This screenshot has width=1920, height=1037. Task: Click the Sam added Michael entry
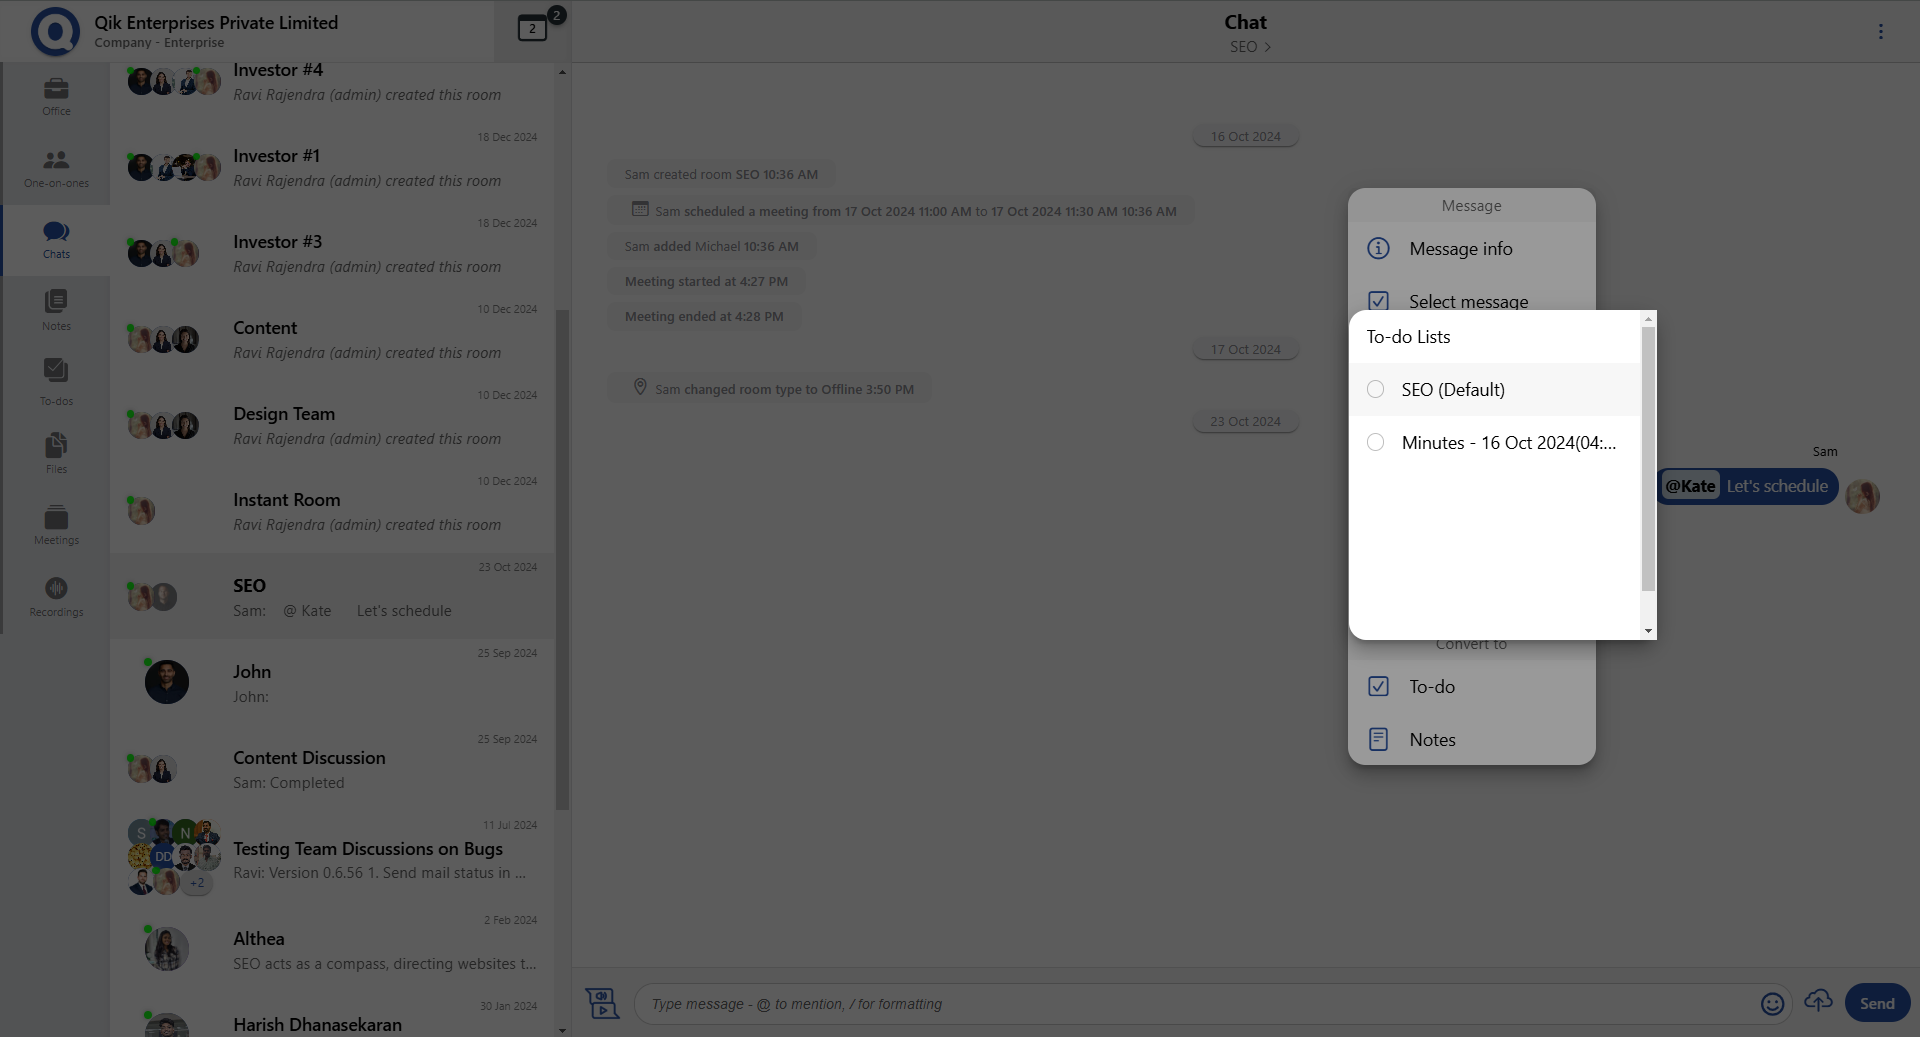coord(711,246)
